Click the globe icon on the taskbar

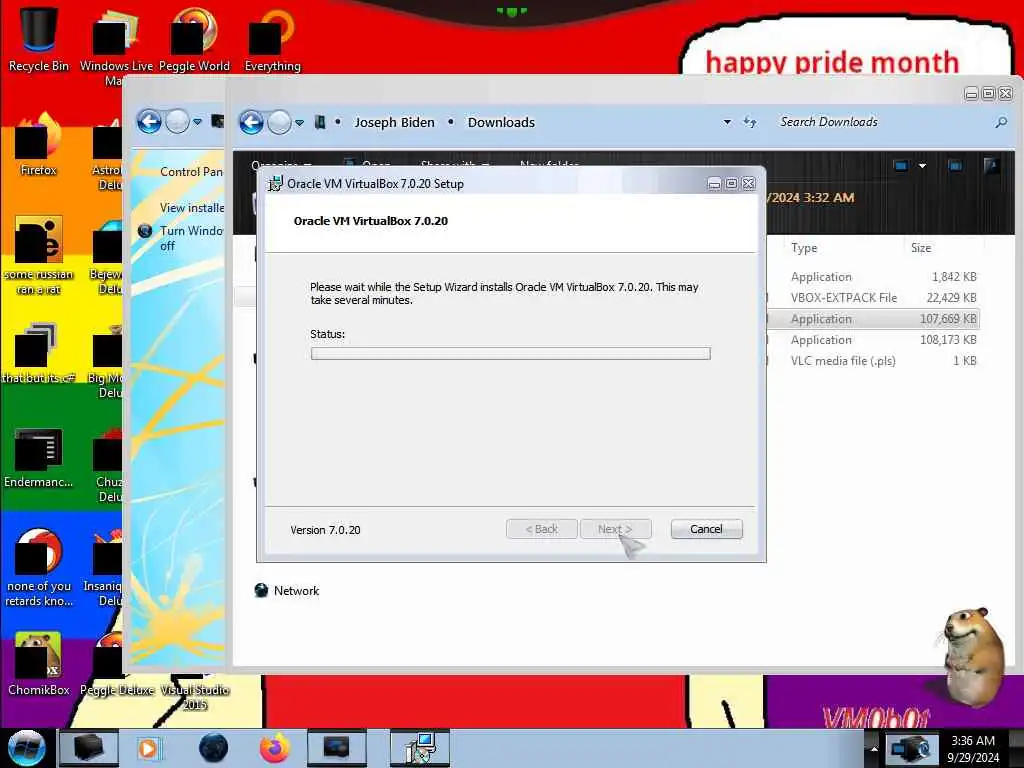(214, 748)
